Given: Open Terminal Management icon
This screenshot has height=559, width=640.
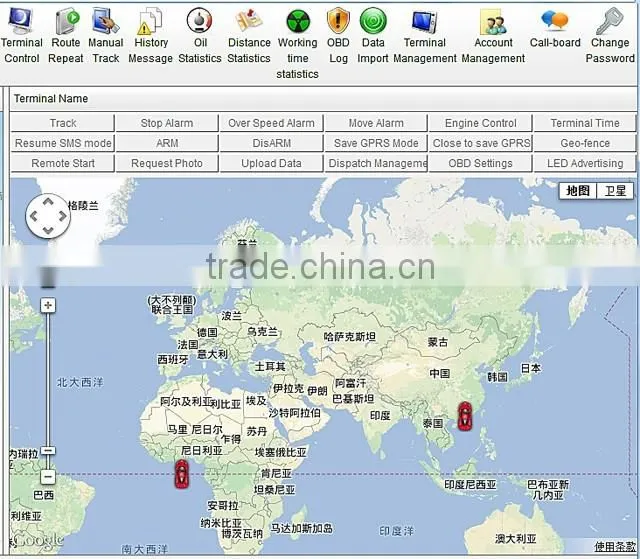Looking at the screenshot, I should click(x=424, y=21).
